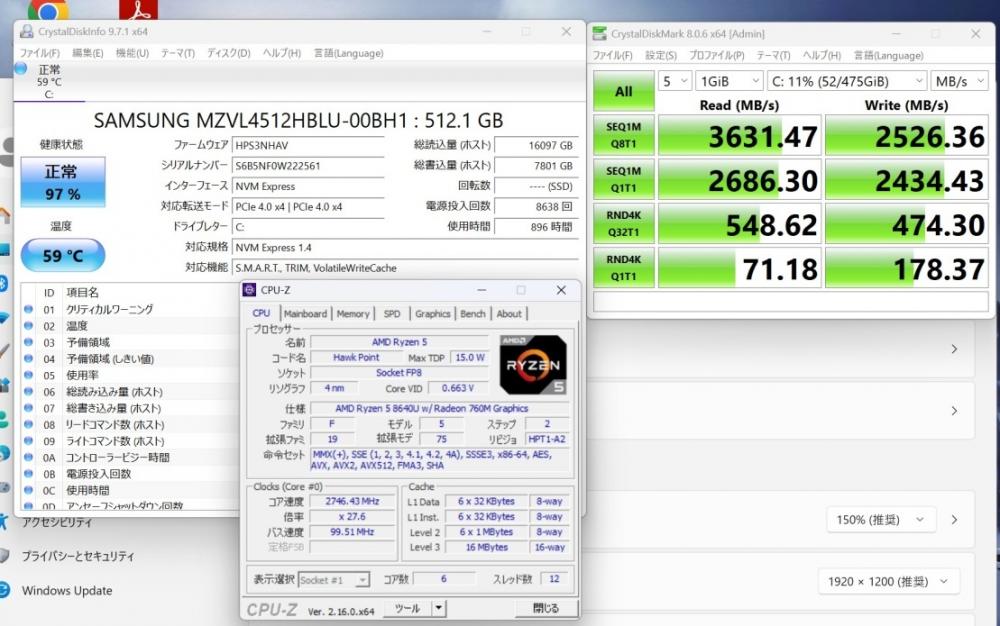
Task: Switch to the Bench tab in CPU-Z
Action: [473, 314]
